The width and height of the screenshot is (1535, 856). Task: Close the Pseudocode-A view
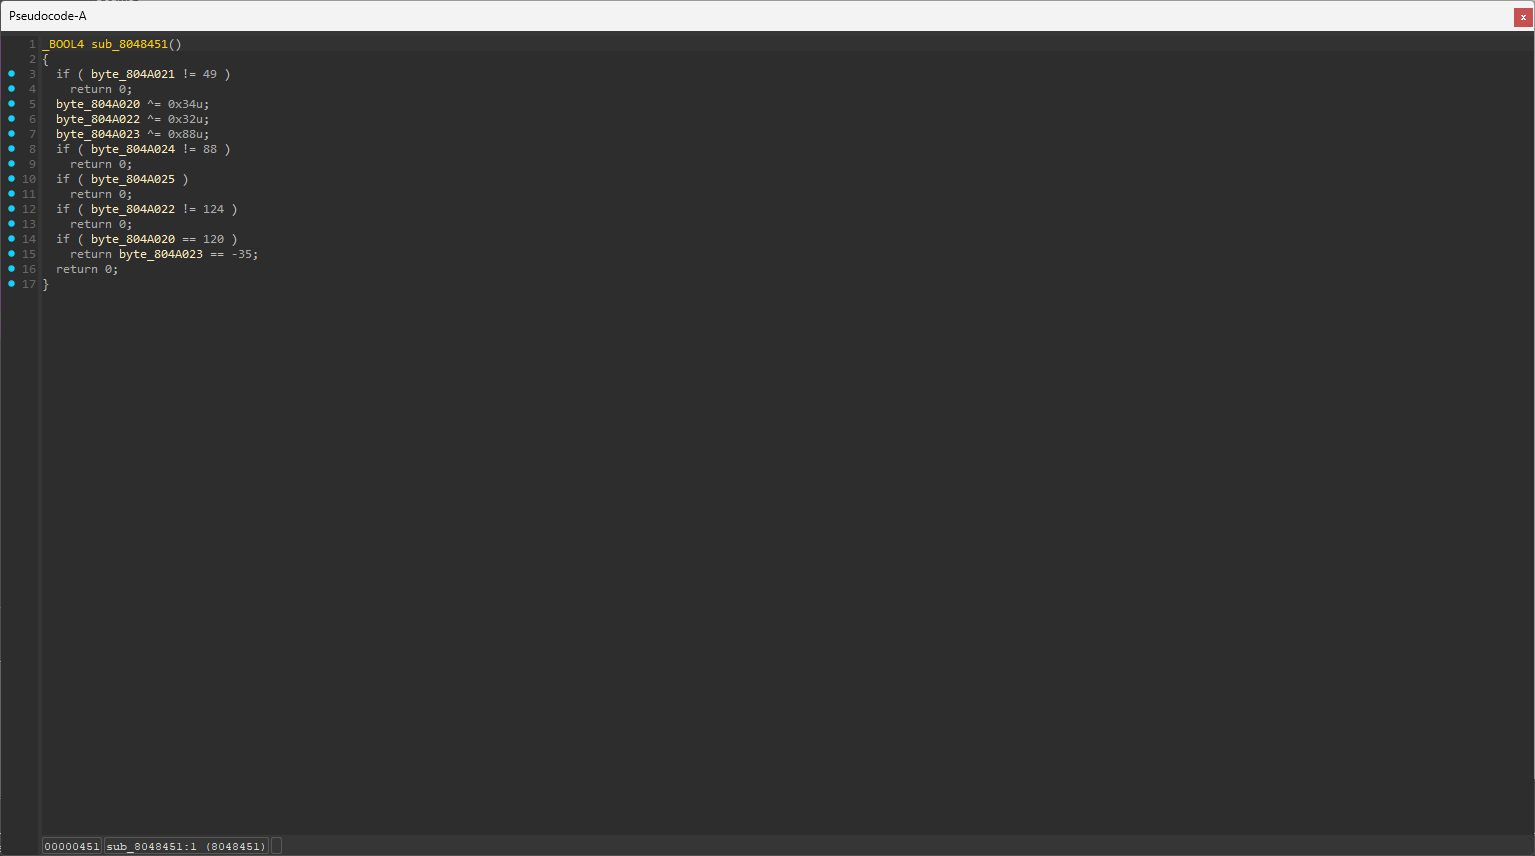[1523, 17]
